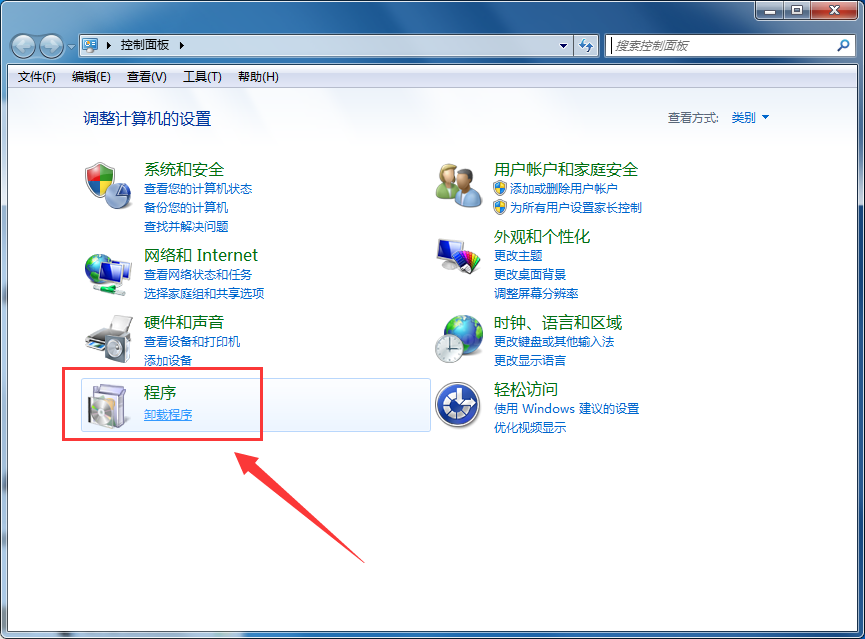Click 添加或删除用户帐户 link
The width and height of the screenshot is (865, 639).
pos(564,189)
